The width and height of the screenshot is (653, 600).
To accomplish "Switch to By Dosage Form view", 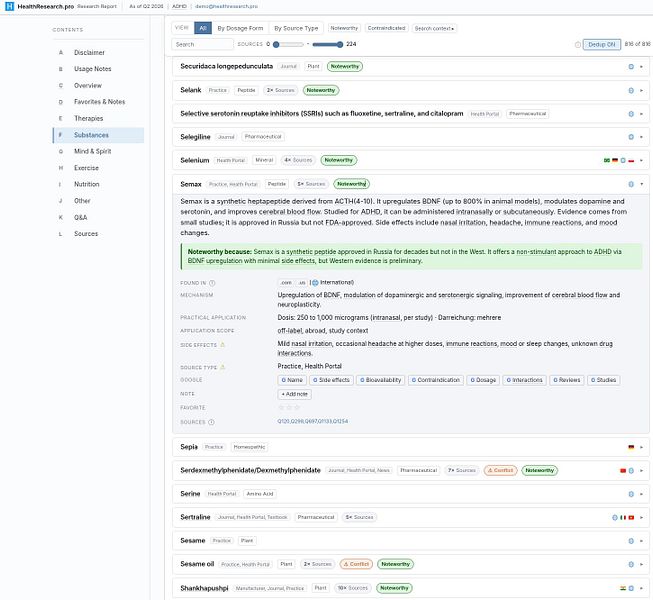I will pyautogui.click(x=240, y=28).
